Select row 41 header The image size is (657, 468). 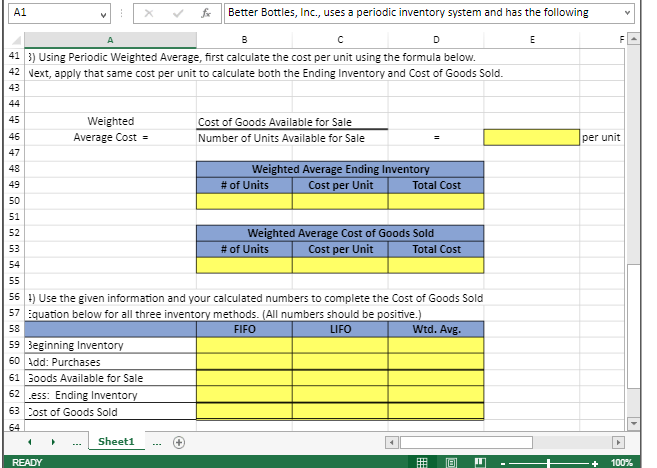pyautogui.click(x=14, y=56)
